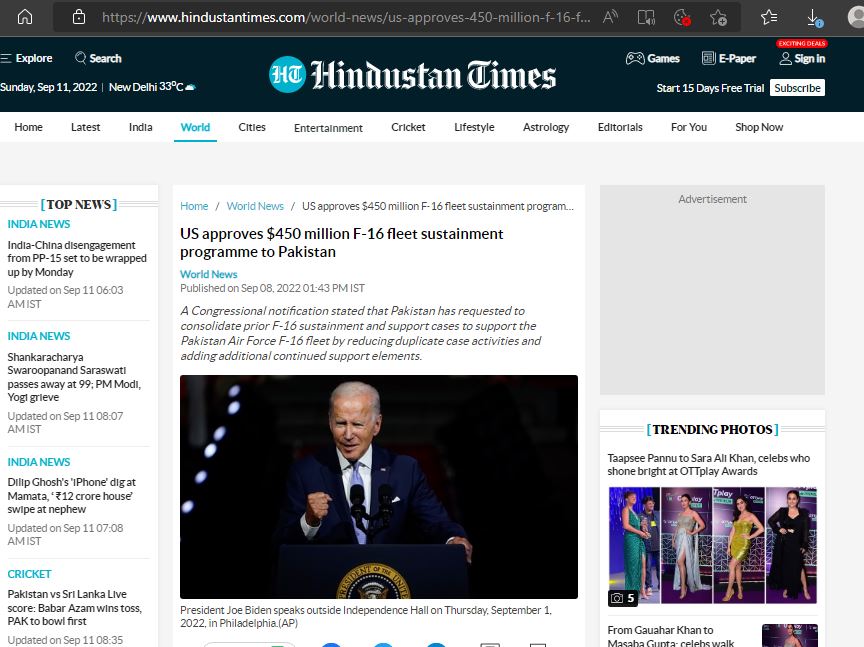This screenshot has height=647, width=864.
Task: Click the address bar URL field
Action: (x=345, y=17)
